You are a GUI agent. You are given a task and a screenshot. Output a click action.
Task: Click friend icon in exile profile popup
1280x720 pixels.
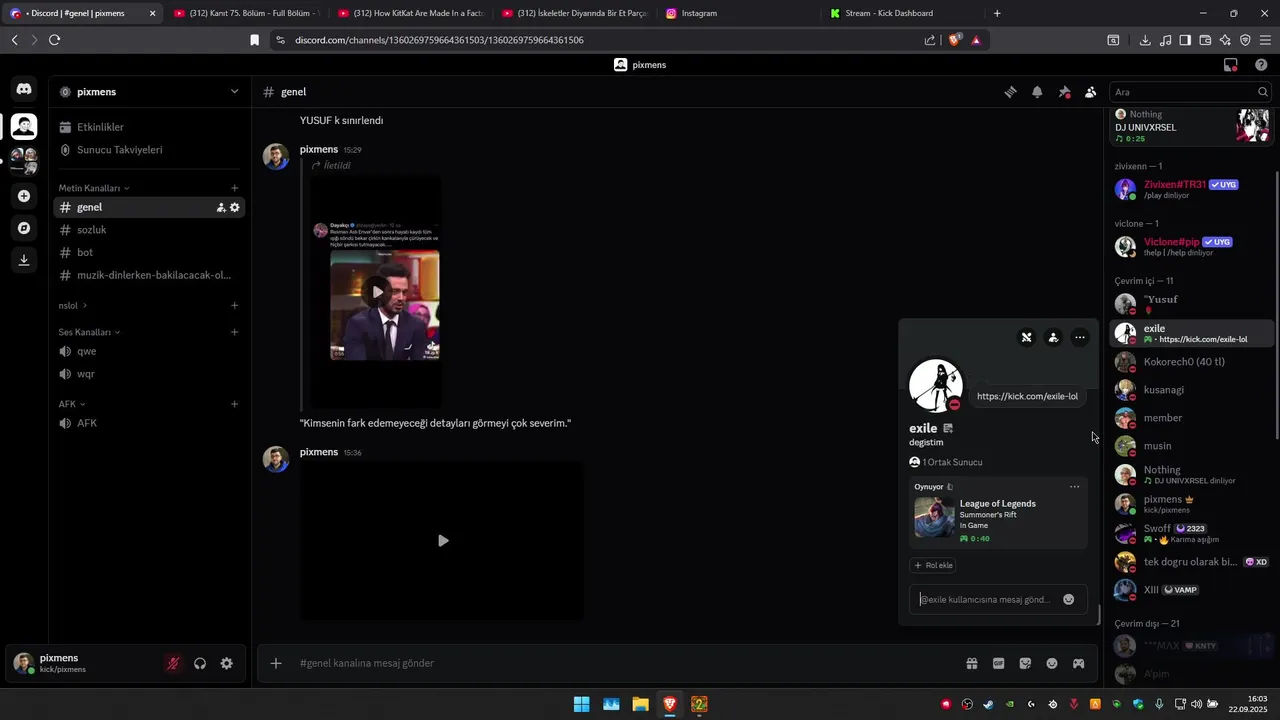1053,338
